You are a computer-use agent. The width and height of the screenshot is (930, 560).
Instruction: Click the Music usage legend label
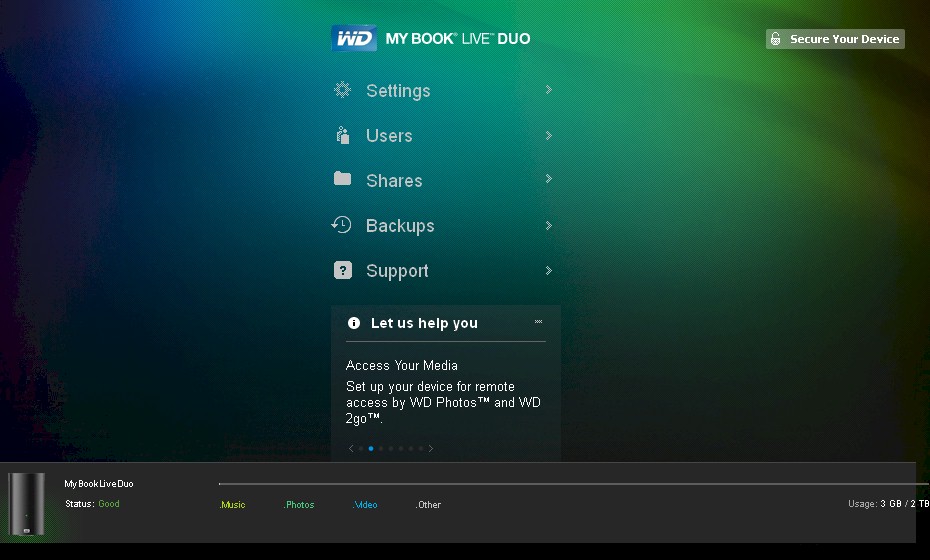pos(232,505)
